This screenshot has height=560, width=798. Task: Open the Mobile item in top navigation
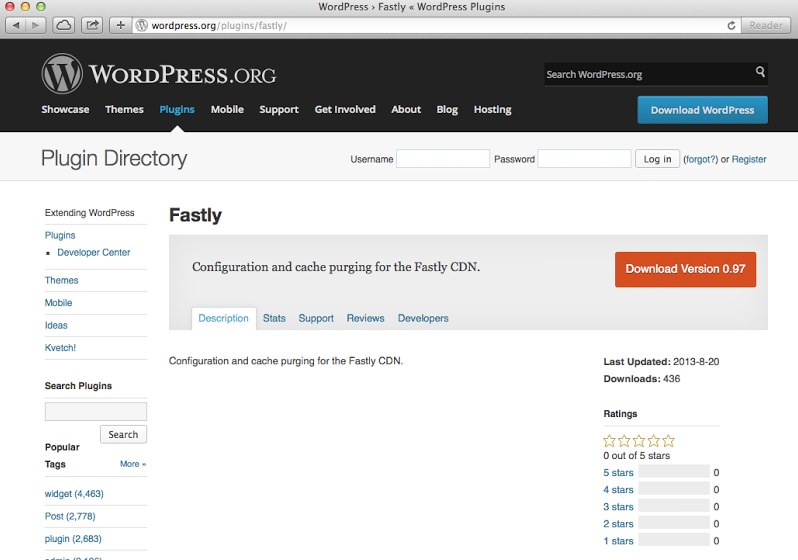pos(227,109)
